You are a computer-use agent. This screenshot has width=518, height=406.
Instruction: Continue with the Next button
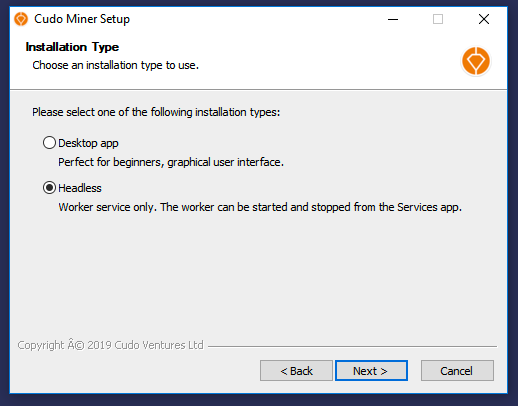point(371,370)
